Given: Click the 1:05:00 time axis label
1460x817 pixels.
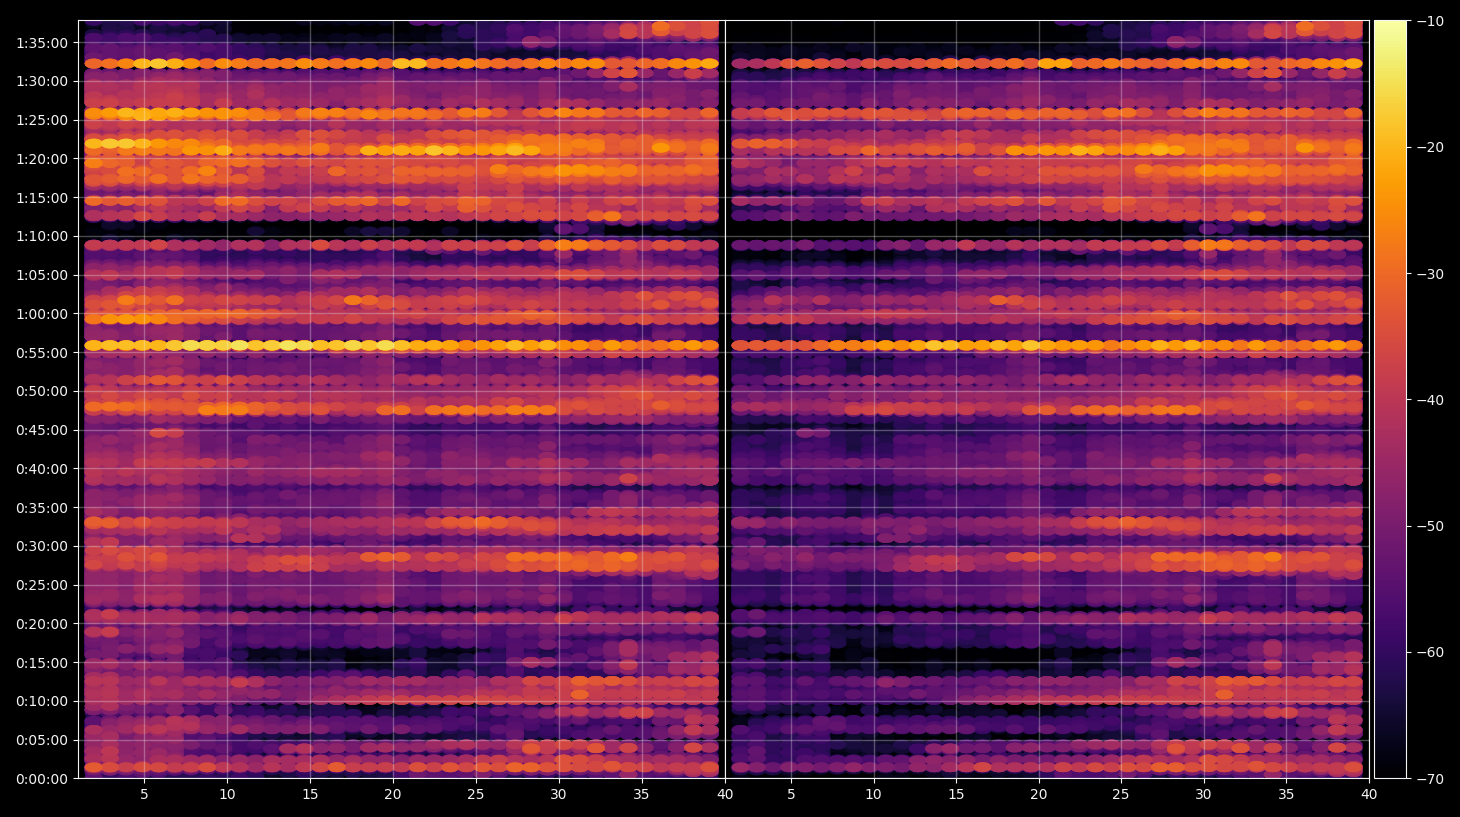Looking at the screenshot, I should pos(42,275).
